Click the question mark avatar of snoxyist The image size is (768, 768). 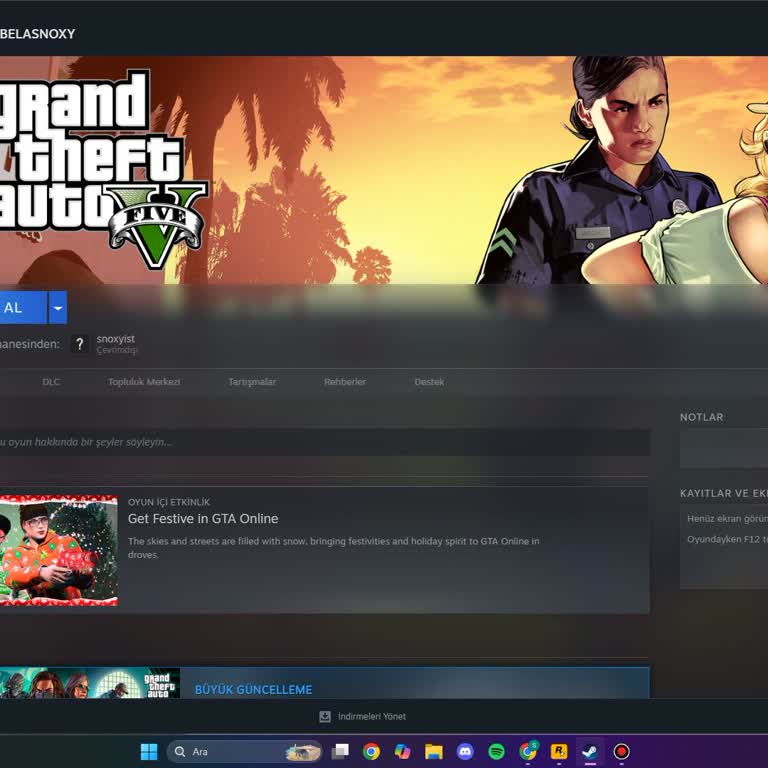pyautogui.click(x=80, y=344)
